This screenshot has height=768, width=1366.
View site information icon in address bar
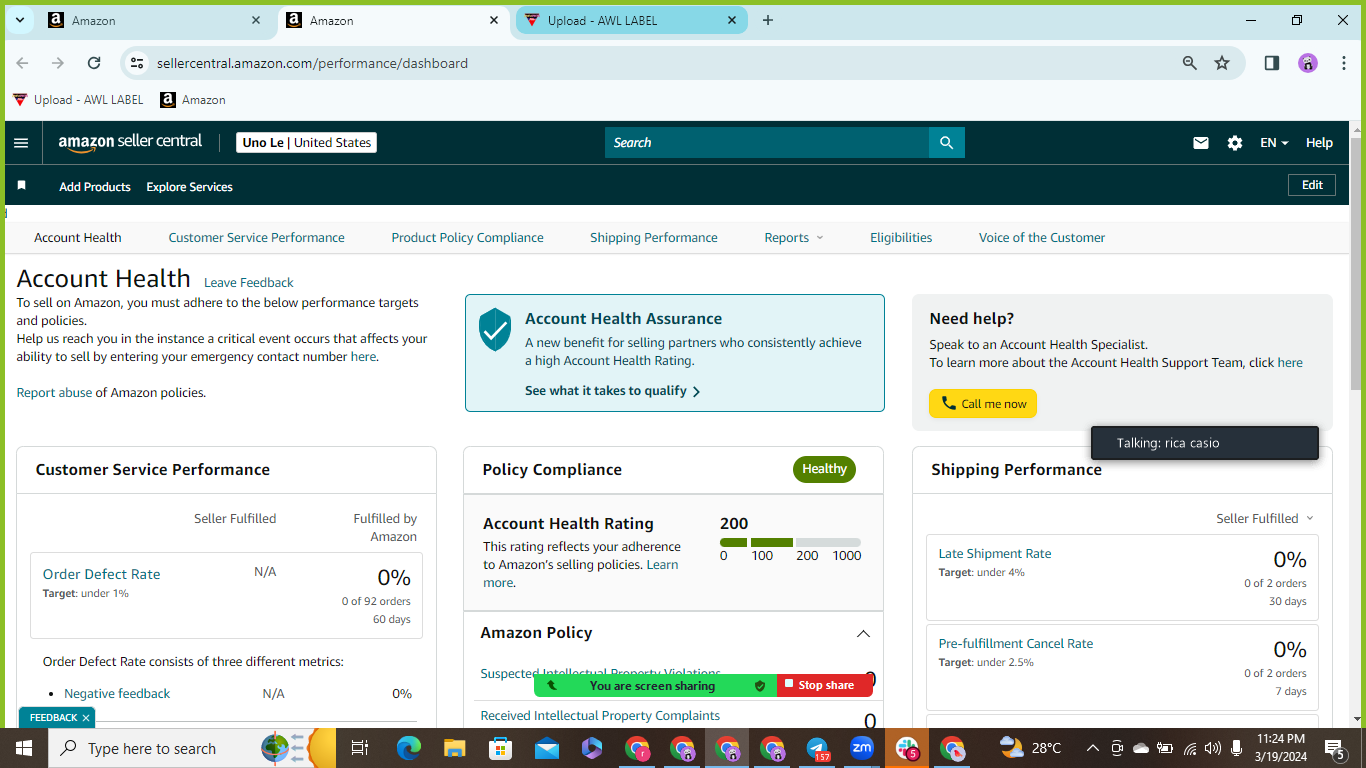pyautogui.click(x=137, y=63)
